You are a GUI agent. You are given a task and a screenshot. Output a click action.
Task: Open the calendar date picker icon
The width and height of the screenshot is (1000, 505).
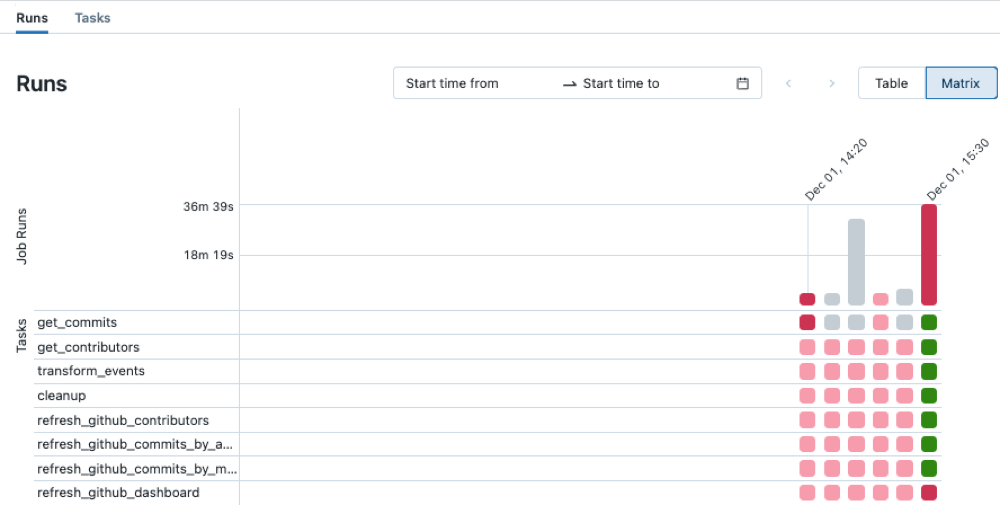(743, 84)
